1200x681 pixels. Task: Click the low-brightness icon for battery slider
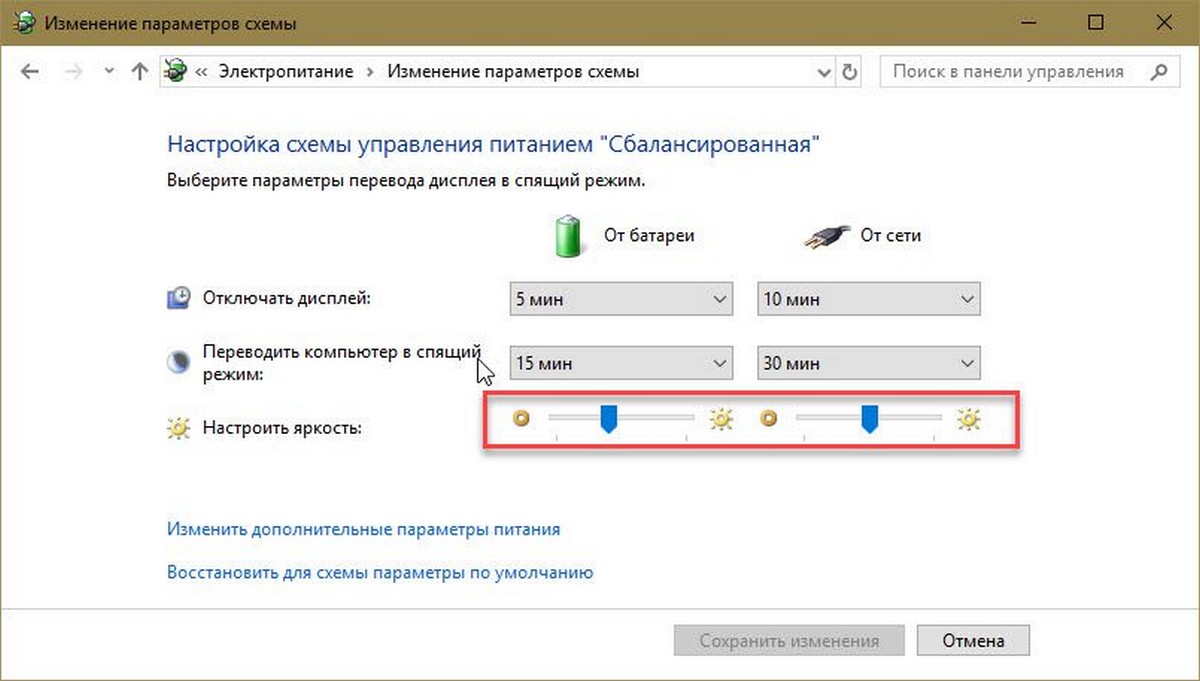pyautogui.click(x=520, y=419)
